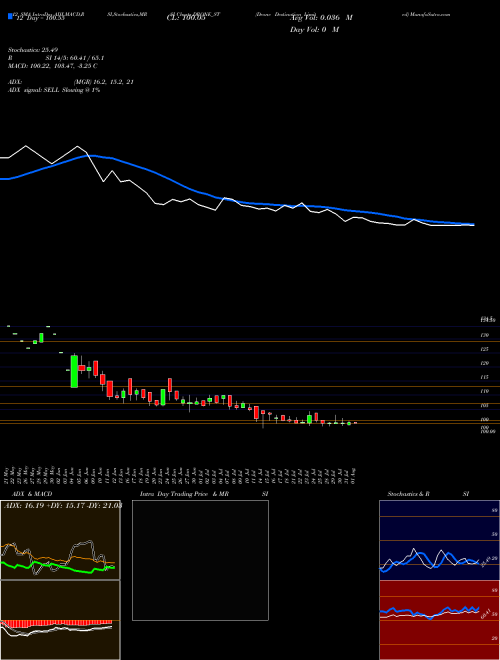This screenshot has width=500, height=660.
Task: Click the '130' price axis label
Action: (485, 335)
